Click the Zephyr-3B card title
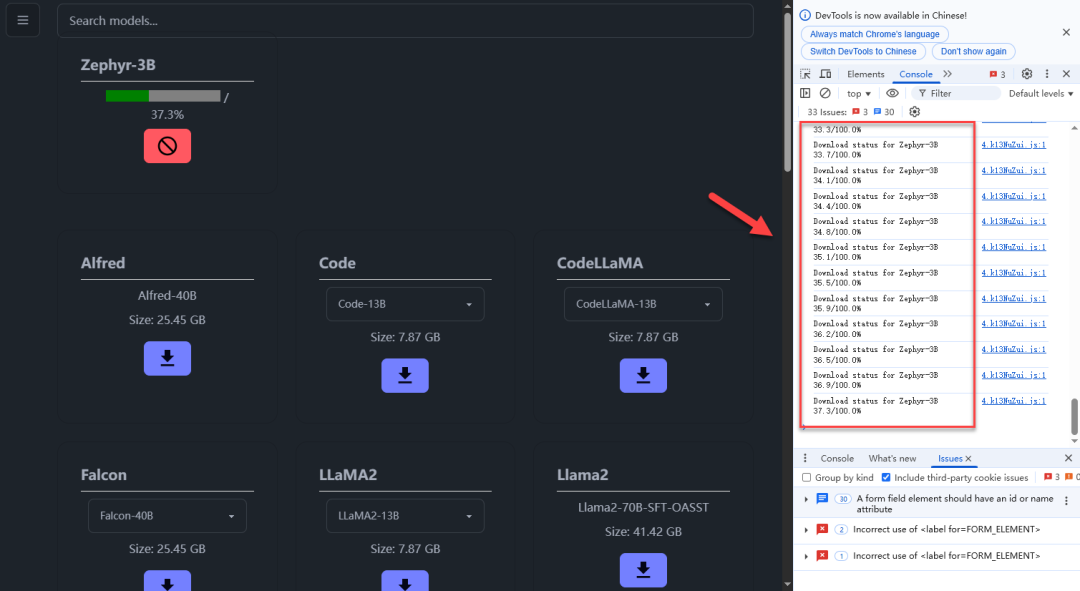Image resolution: width=1080 pixels, height=591 pixels. 118,65
